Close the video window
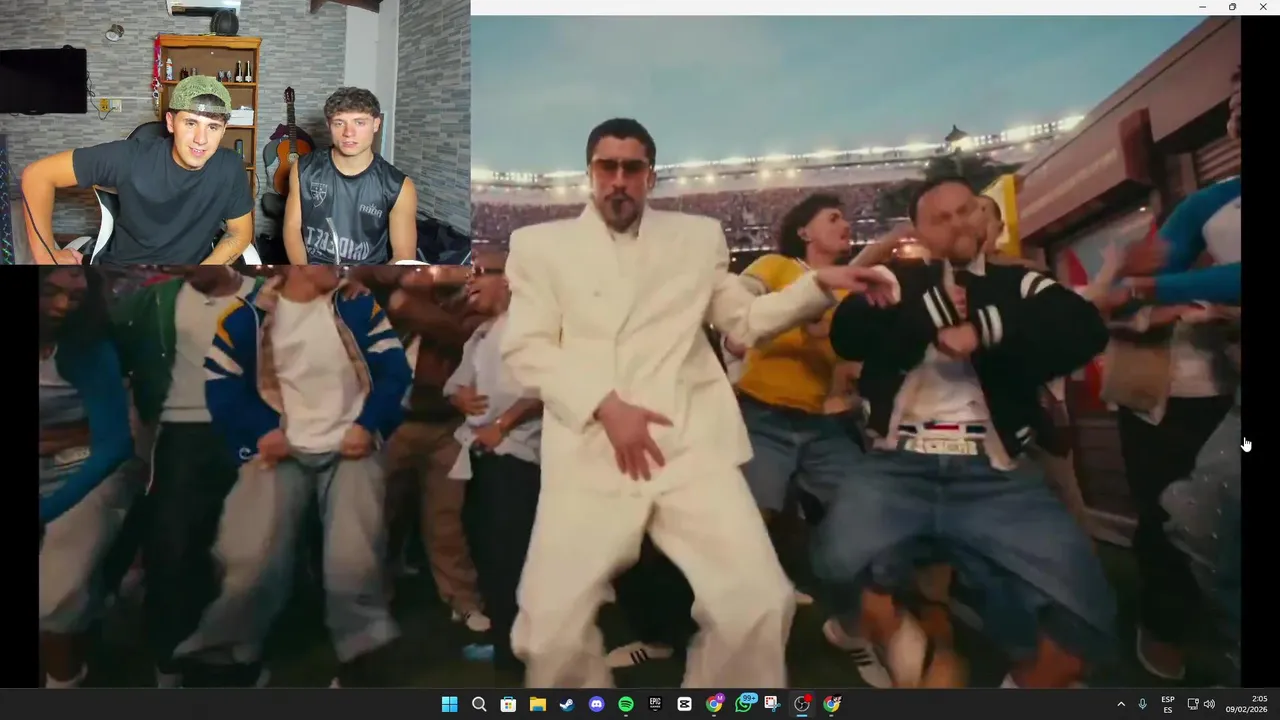 point(1262,7)
